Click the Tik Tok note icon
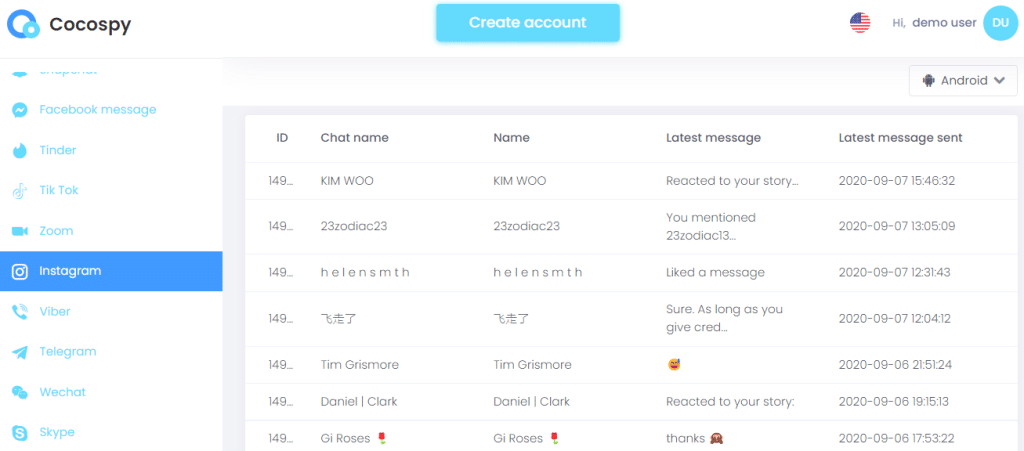This screenshot has width=1024, height=451. coord(20,191)
